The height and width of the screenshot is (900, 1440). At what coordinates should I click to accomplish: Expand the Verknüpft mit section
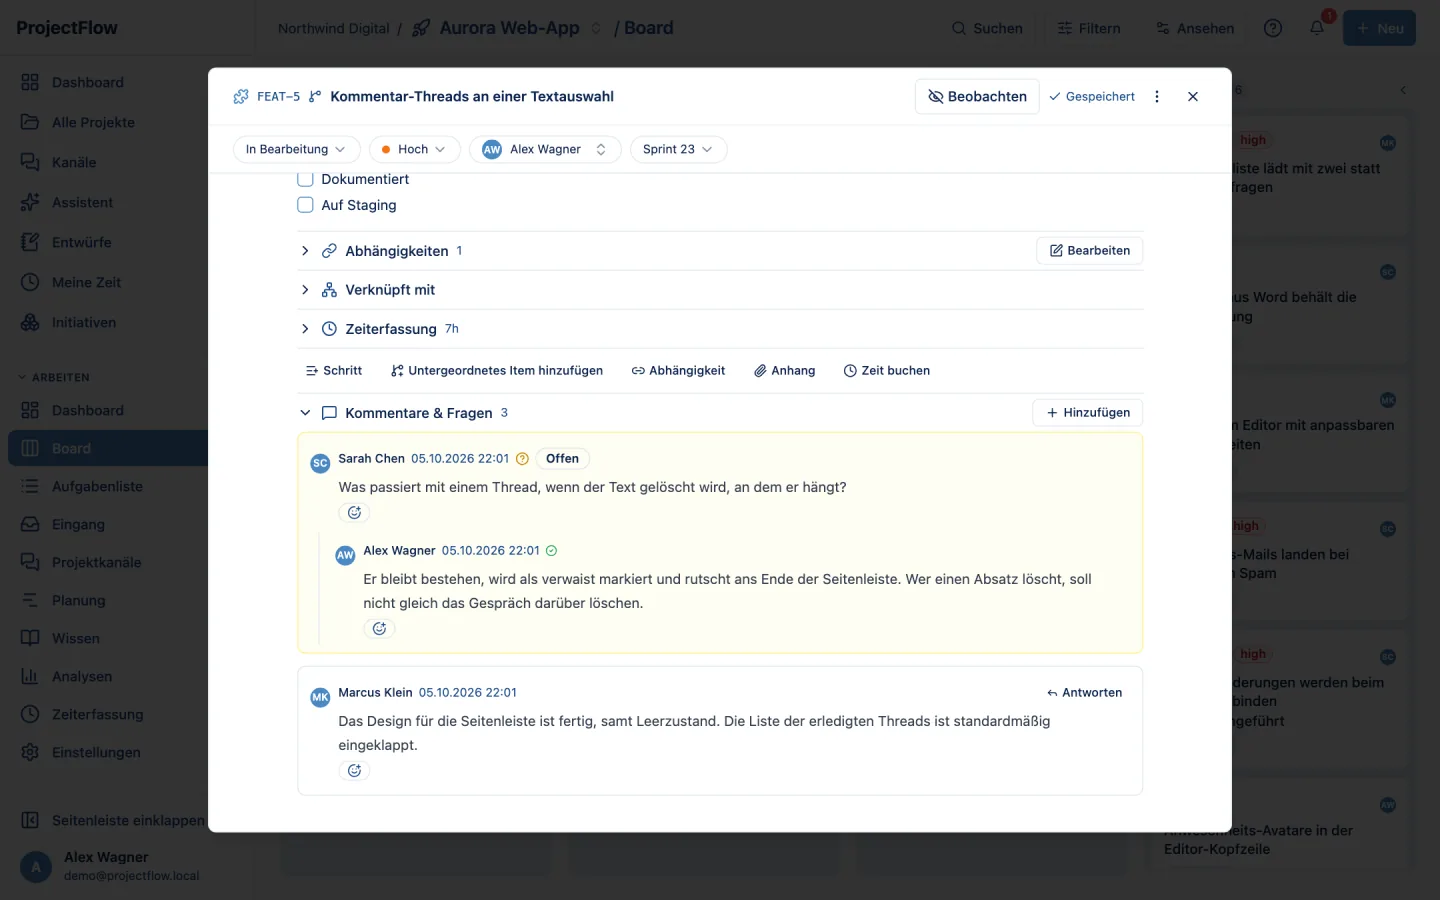(305, 290)
